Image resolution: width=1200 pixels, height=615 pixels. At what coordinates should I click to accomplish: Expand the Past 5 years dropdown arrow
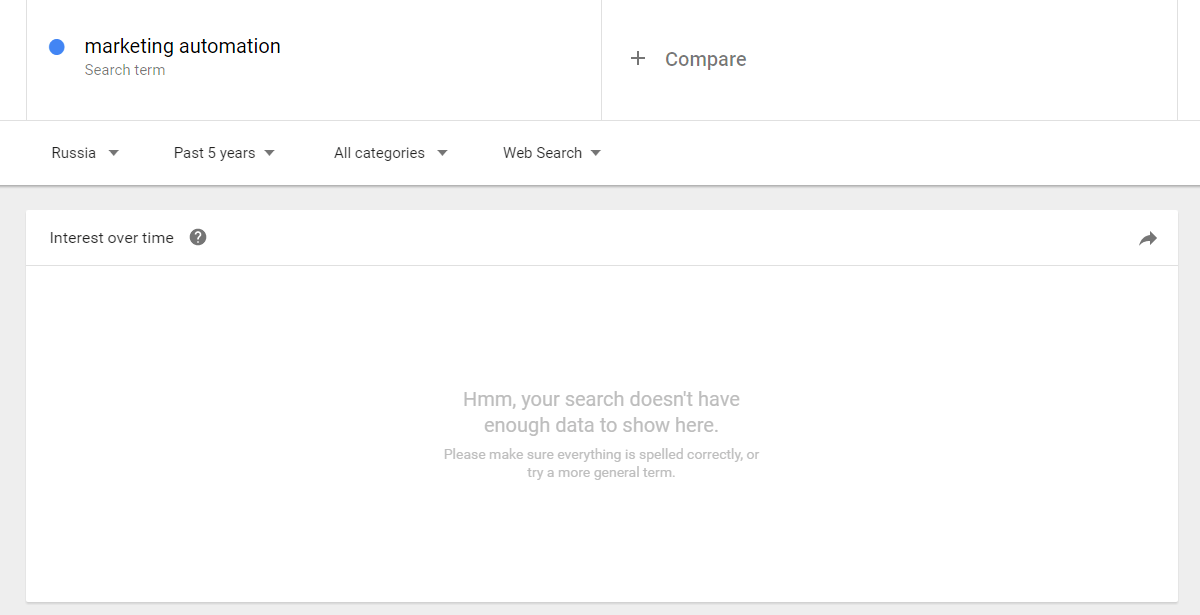269,153
